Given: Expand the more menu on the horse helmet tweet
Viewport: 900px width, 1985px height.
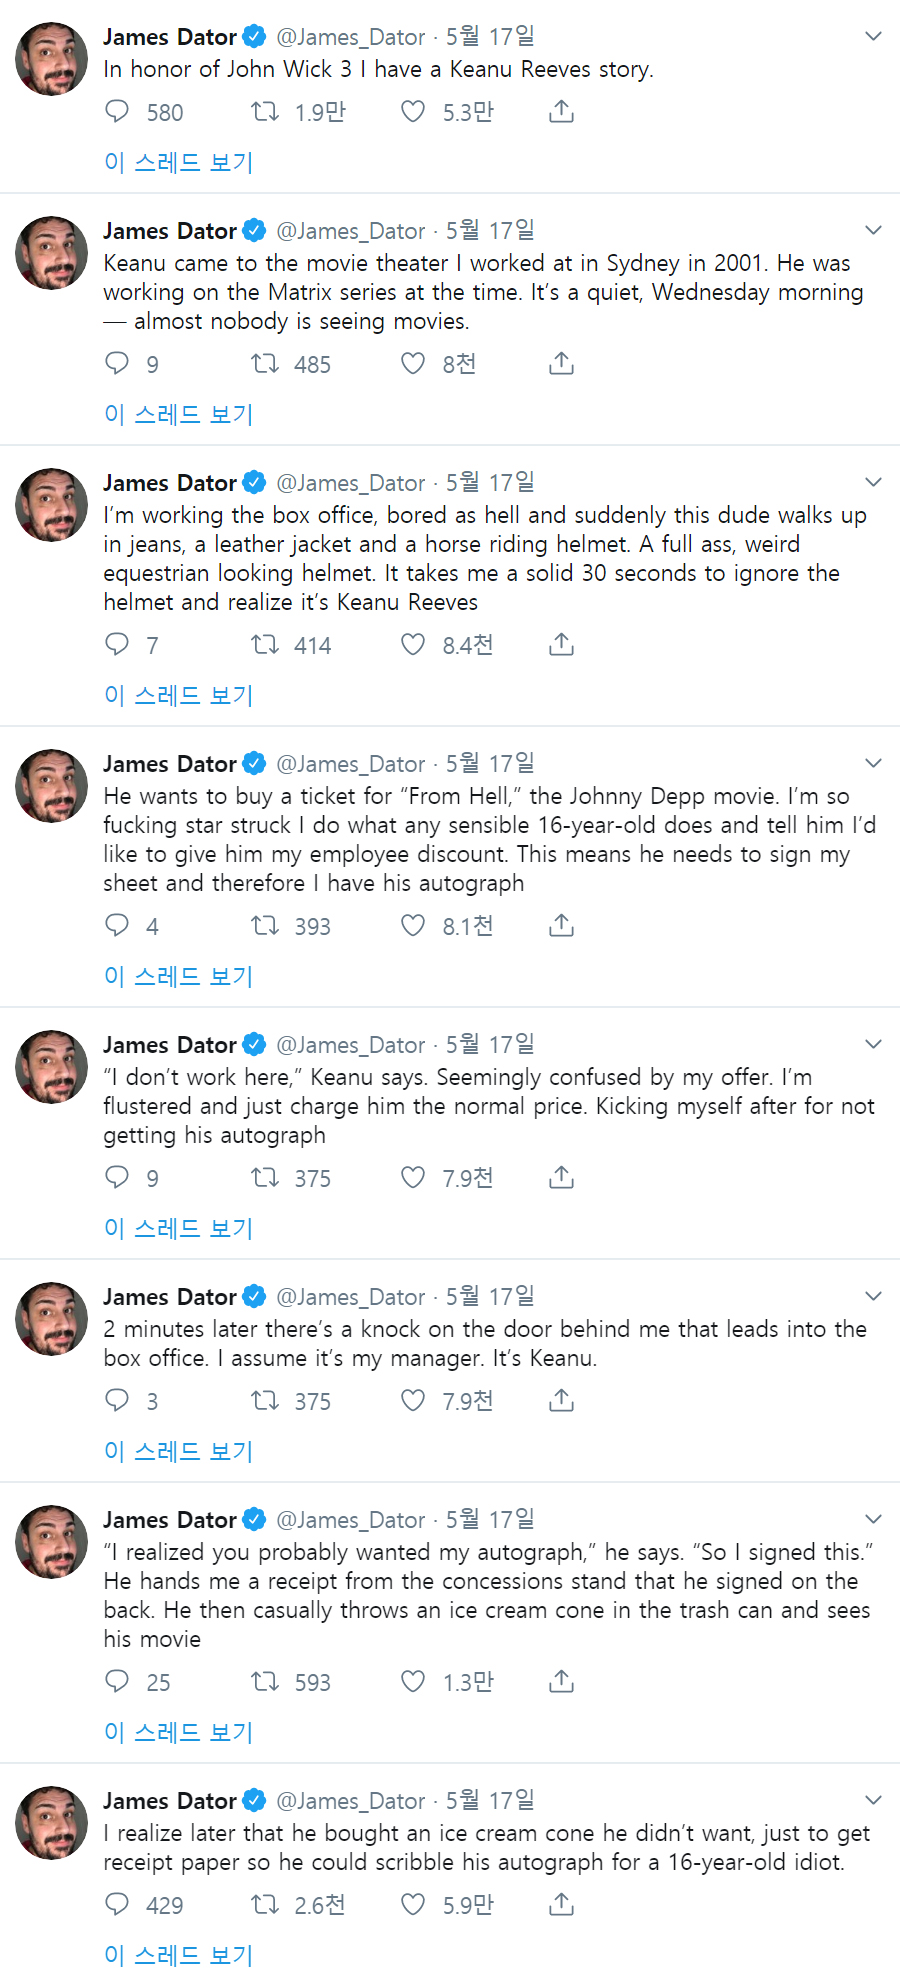Looking at the screenshot, I should [873, 483].
